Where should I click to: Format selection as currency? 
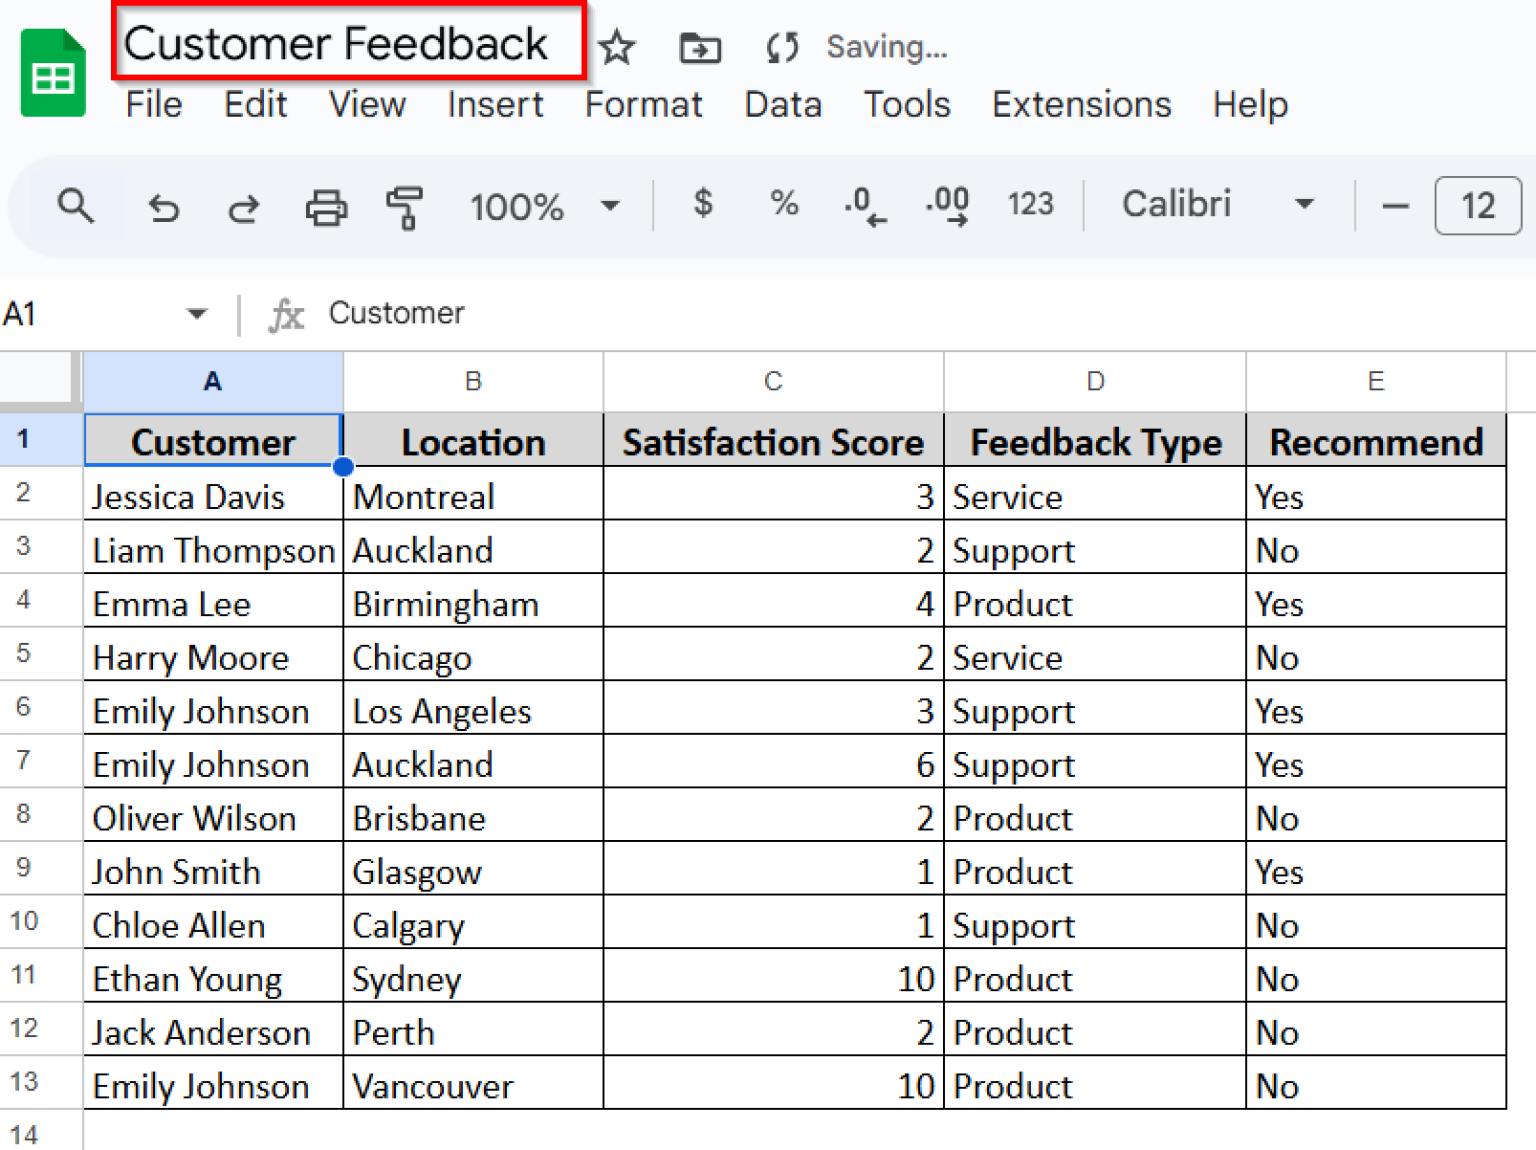pos(703,205)
